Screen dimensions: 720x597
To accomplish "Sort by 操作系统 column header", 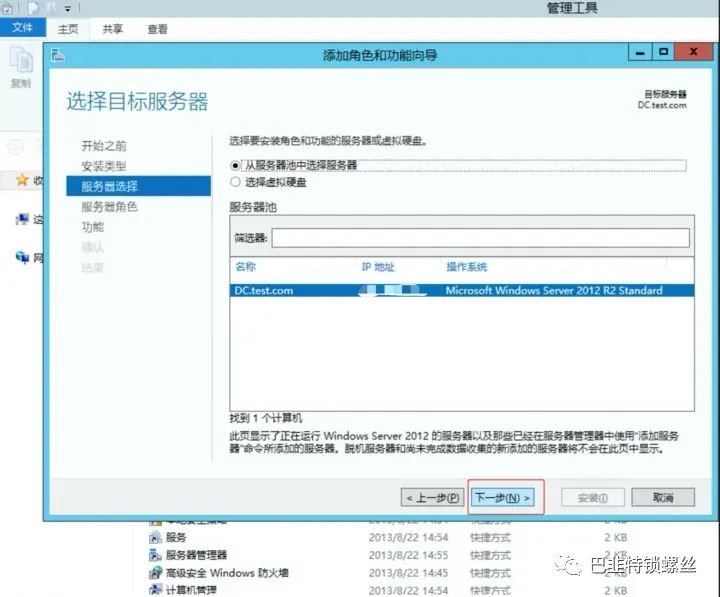I will click(467, 267).
